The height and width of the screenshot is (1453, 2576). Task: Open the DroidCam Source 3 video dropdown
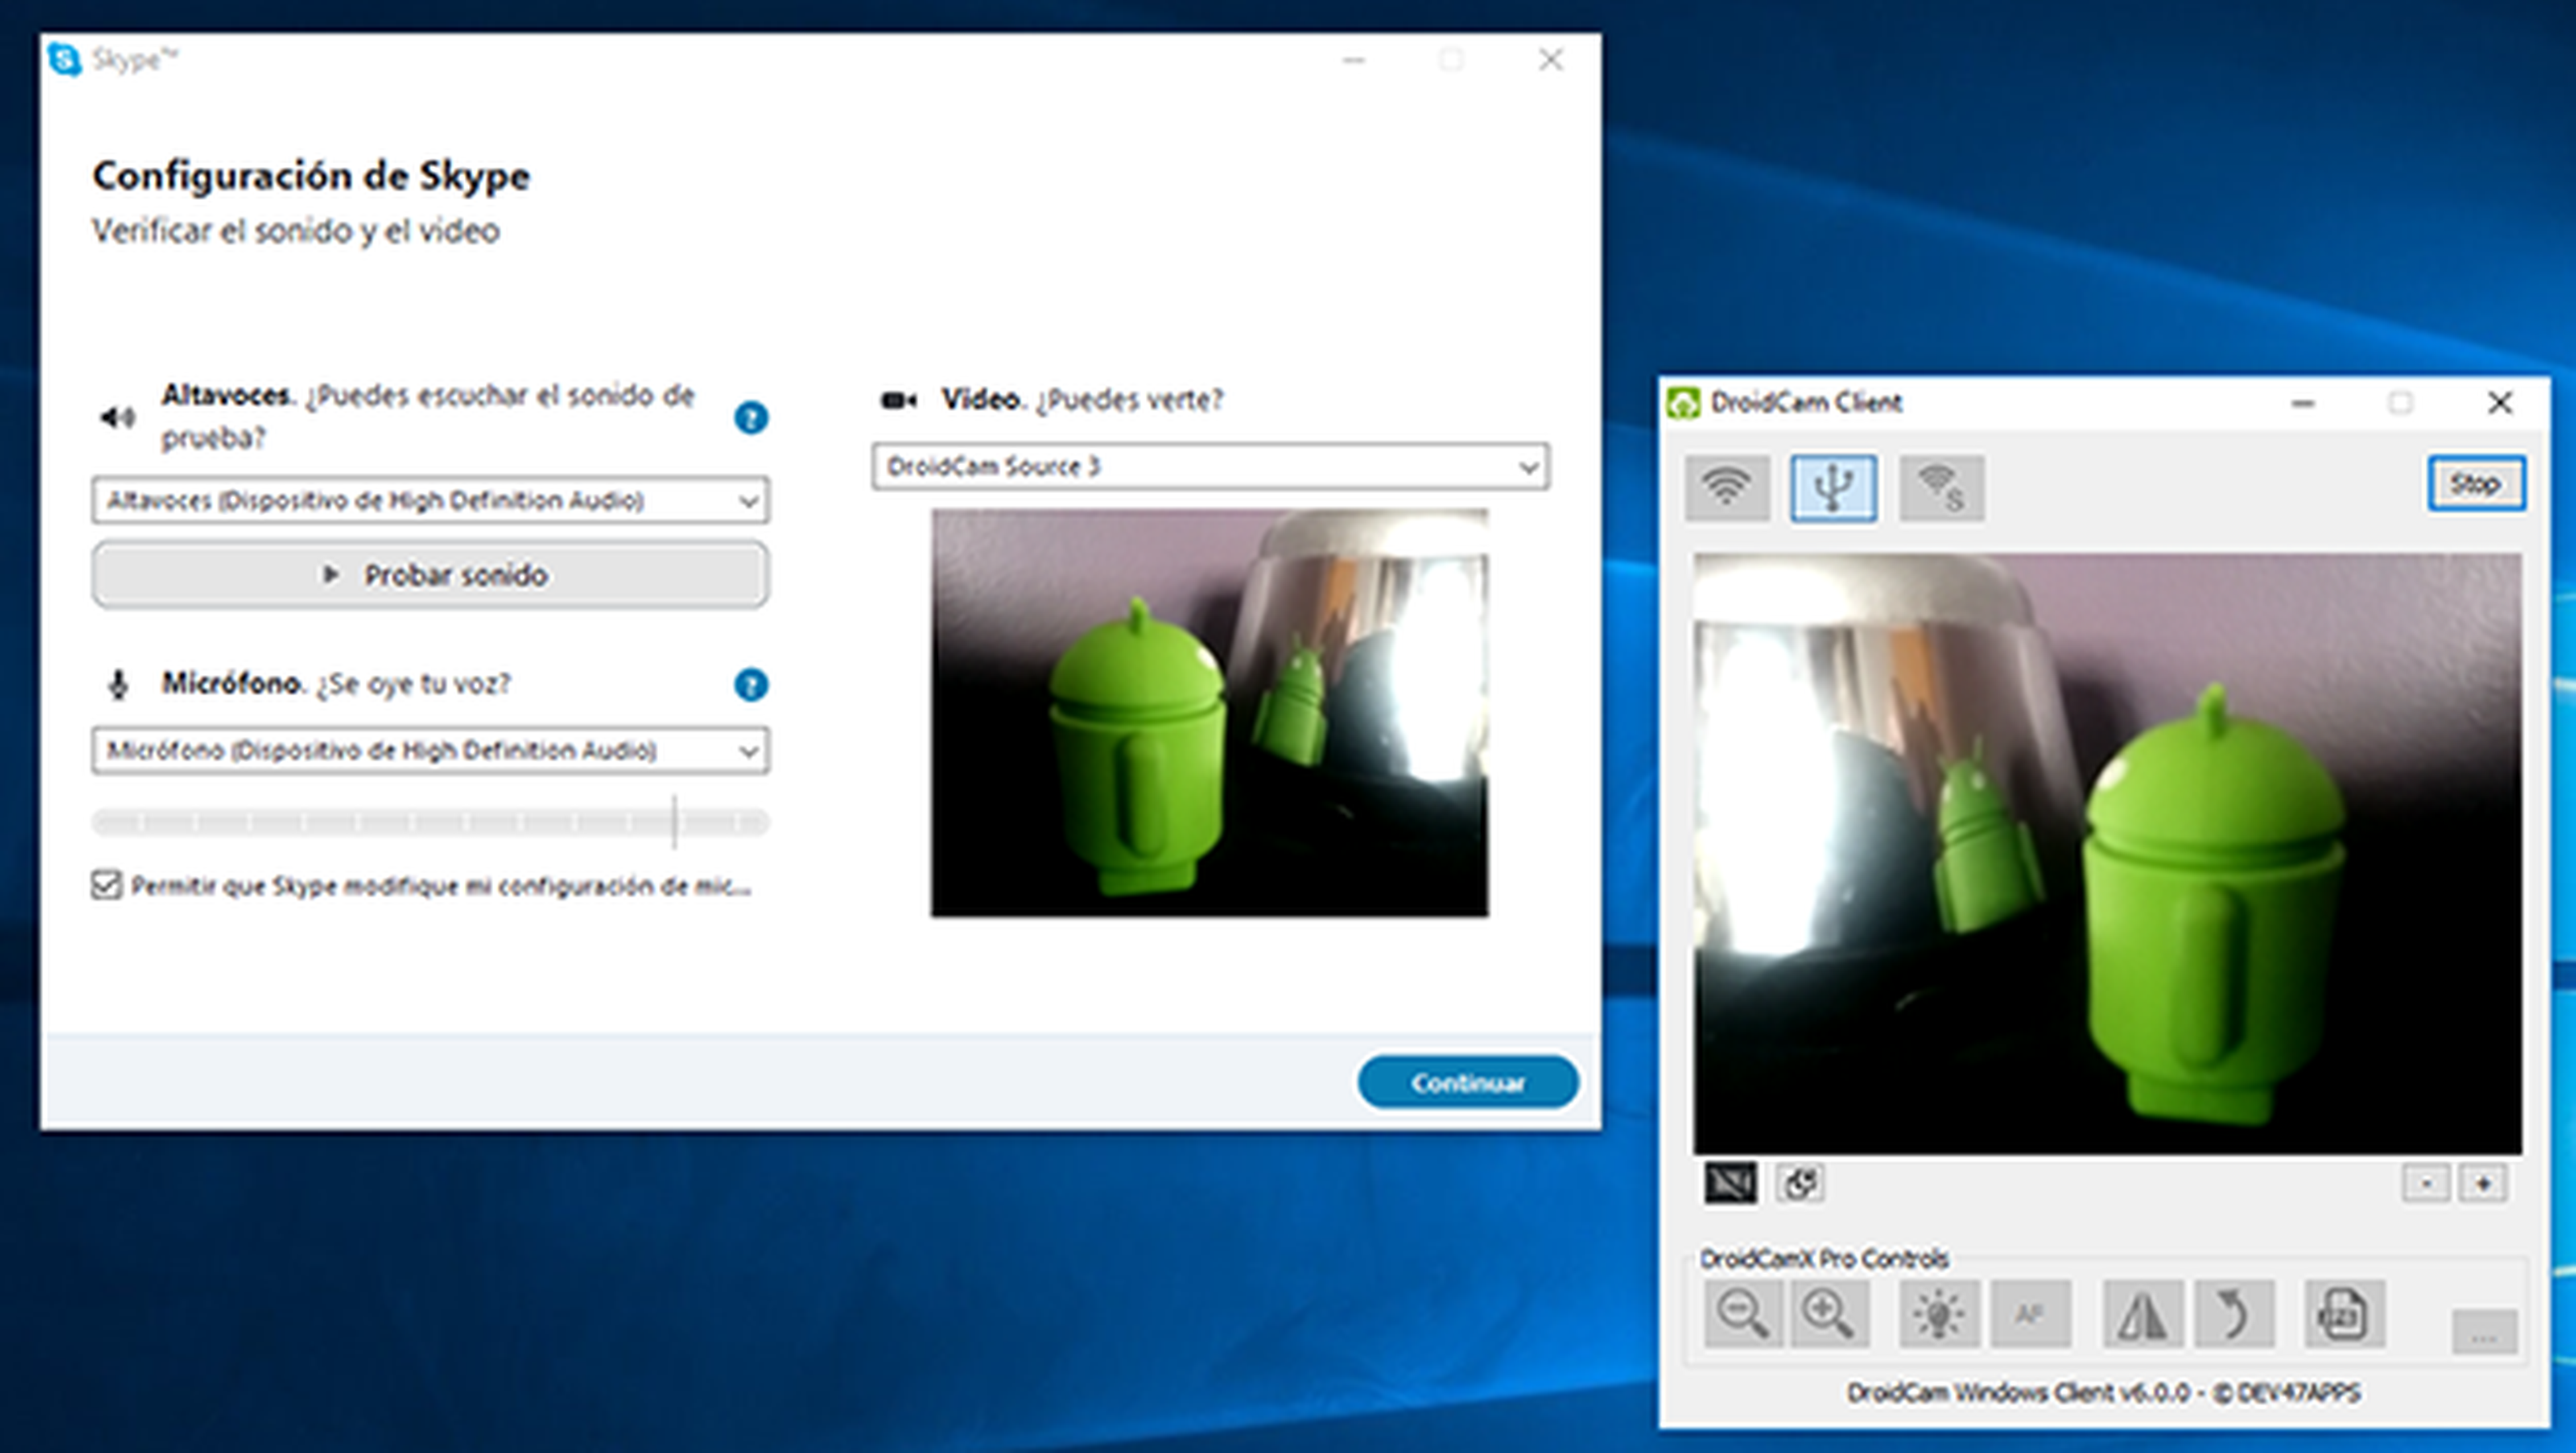click(x=1210, y=466)
